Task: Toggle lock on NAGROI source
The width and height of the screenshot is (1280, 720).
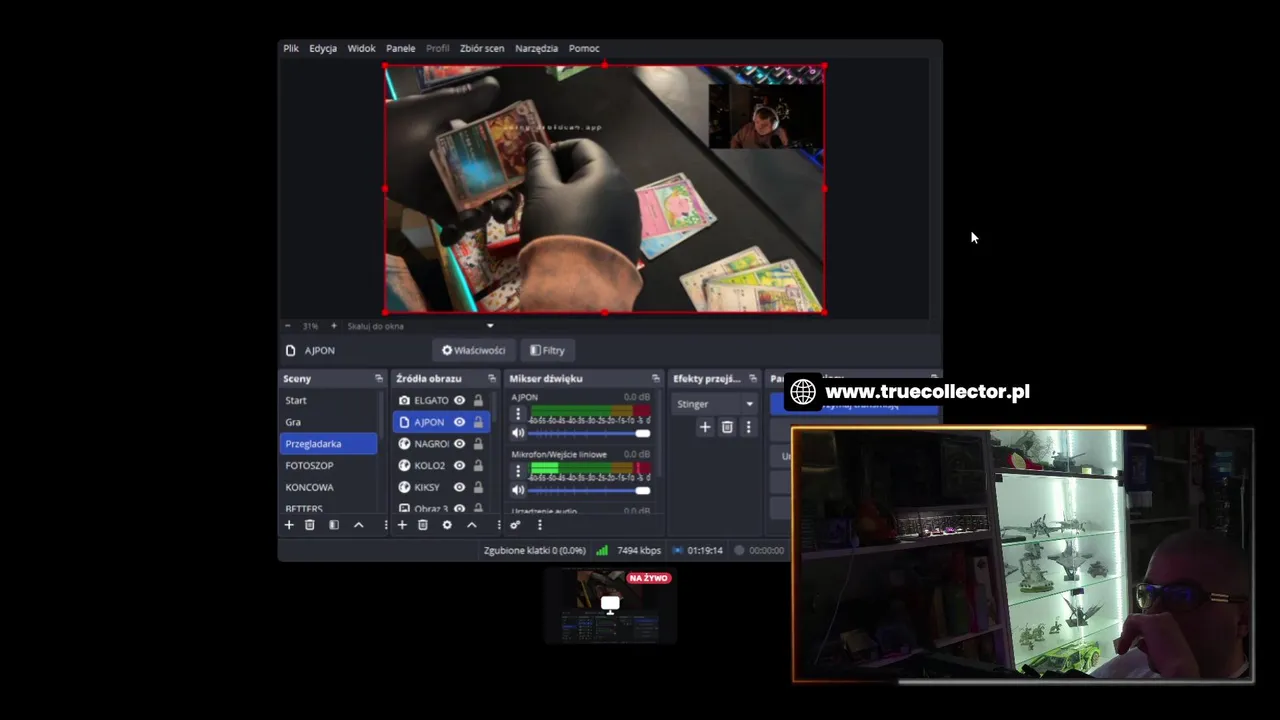Action: point(479,444)
